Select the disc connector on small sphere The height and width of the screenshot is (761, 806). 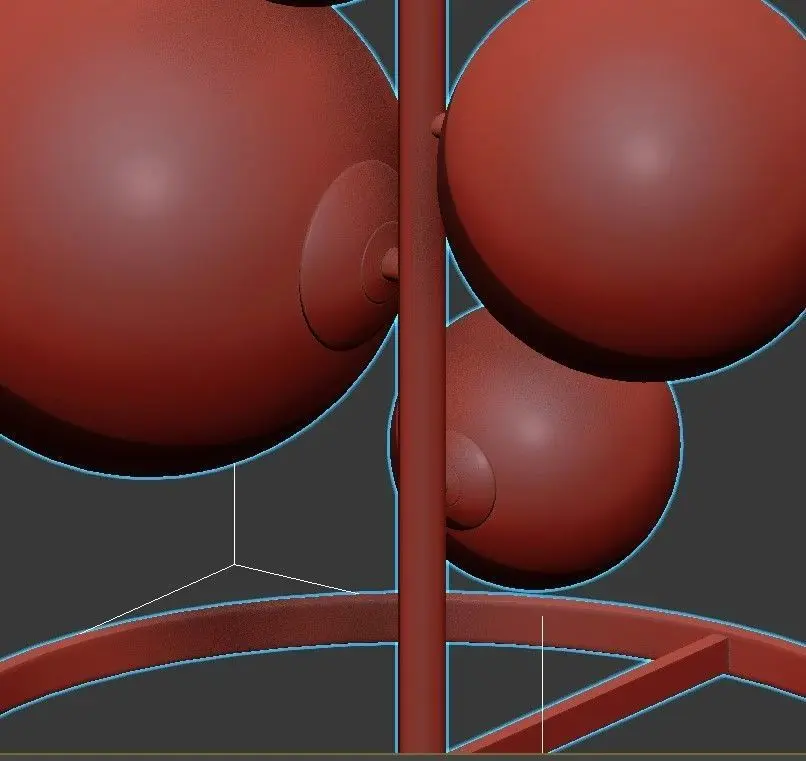[x=470, y=481]
